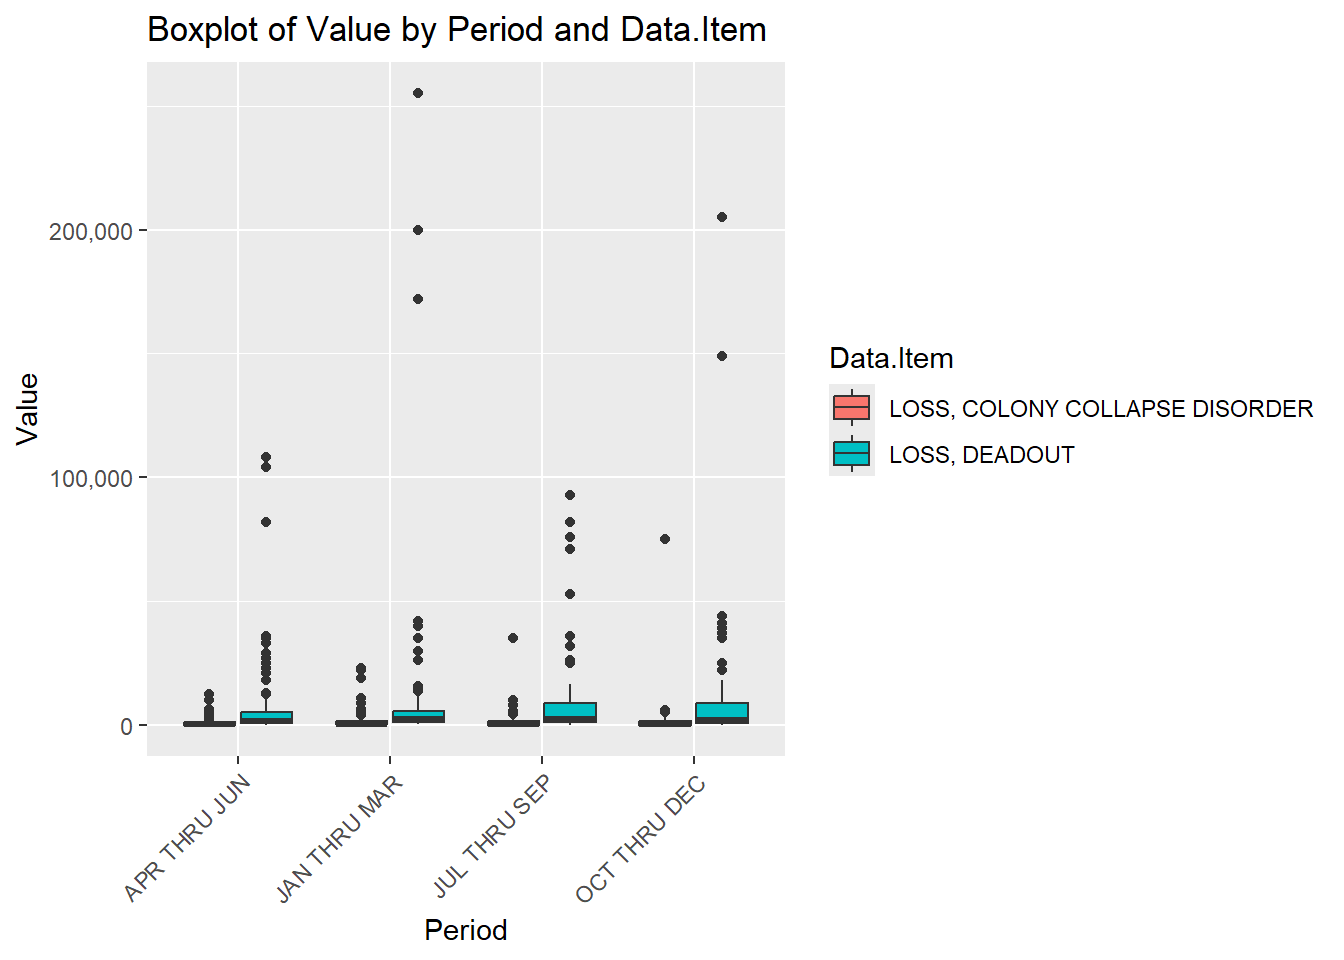Click the teal Deadout box for OCT THRU DEC

click(722, 712)
